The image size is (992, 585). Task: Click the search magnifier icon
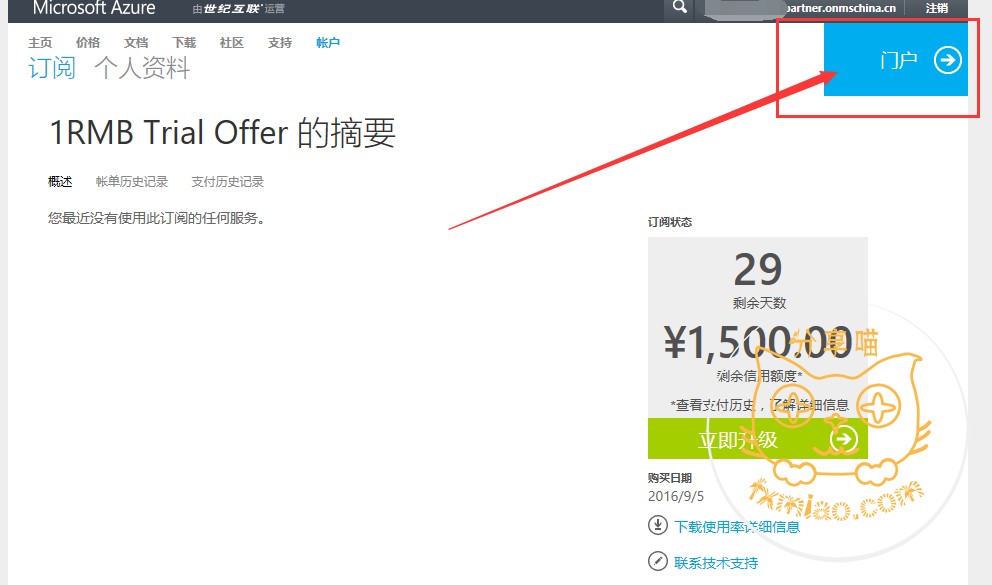(x=679, y=8)
